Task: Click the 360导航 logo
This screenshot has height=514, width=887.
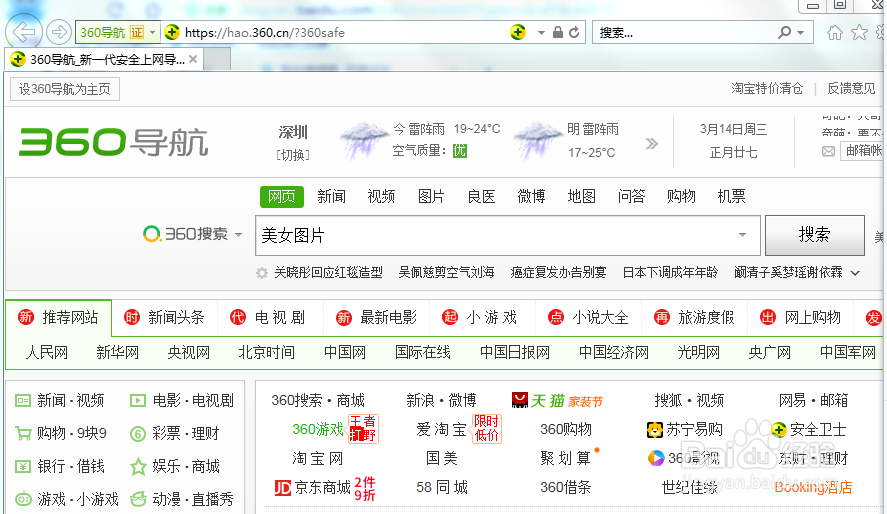Action: [114, 141]
